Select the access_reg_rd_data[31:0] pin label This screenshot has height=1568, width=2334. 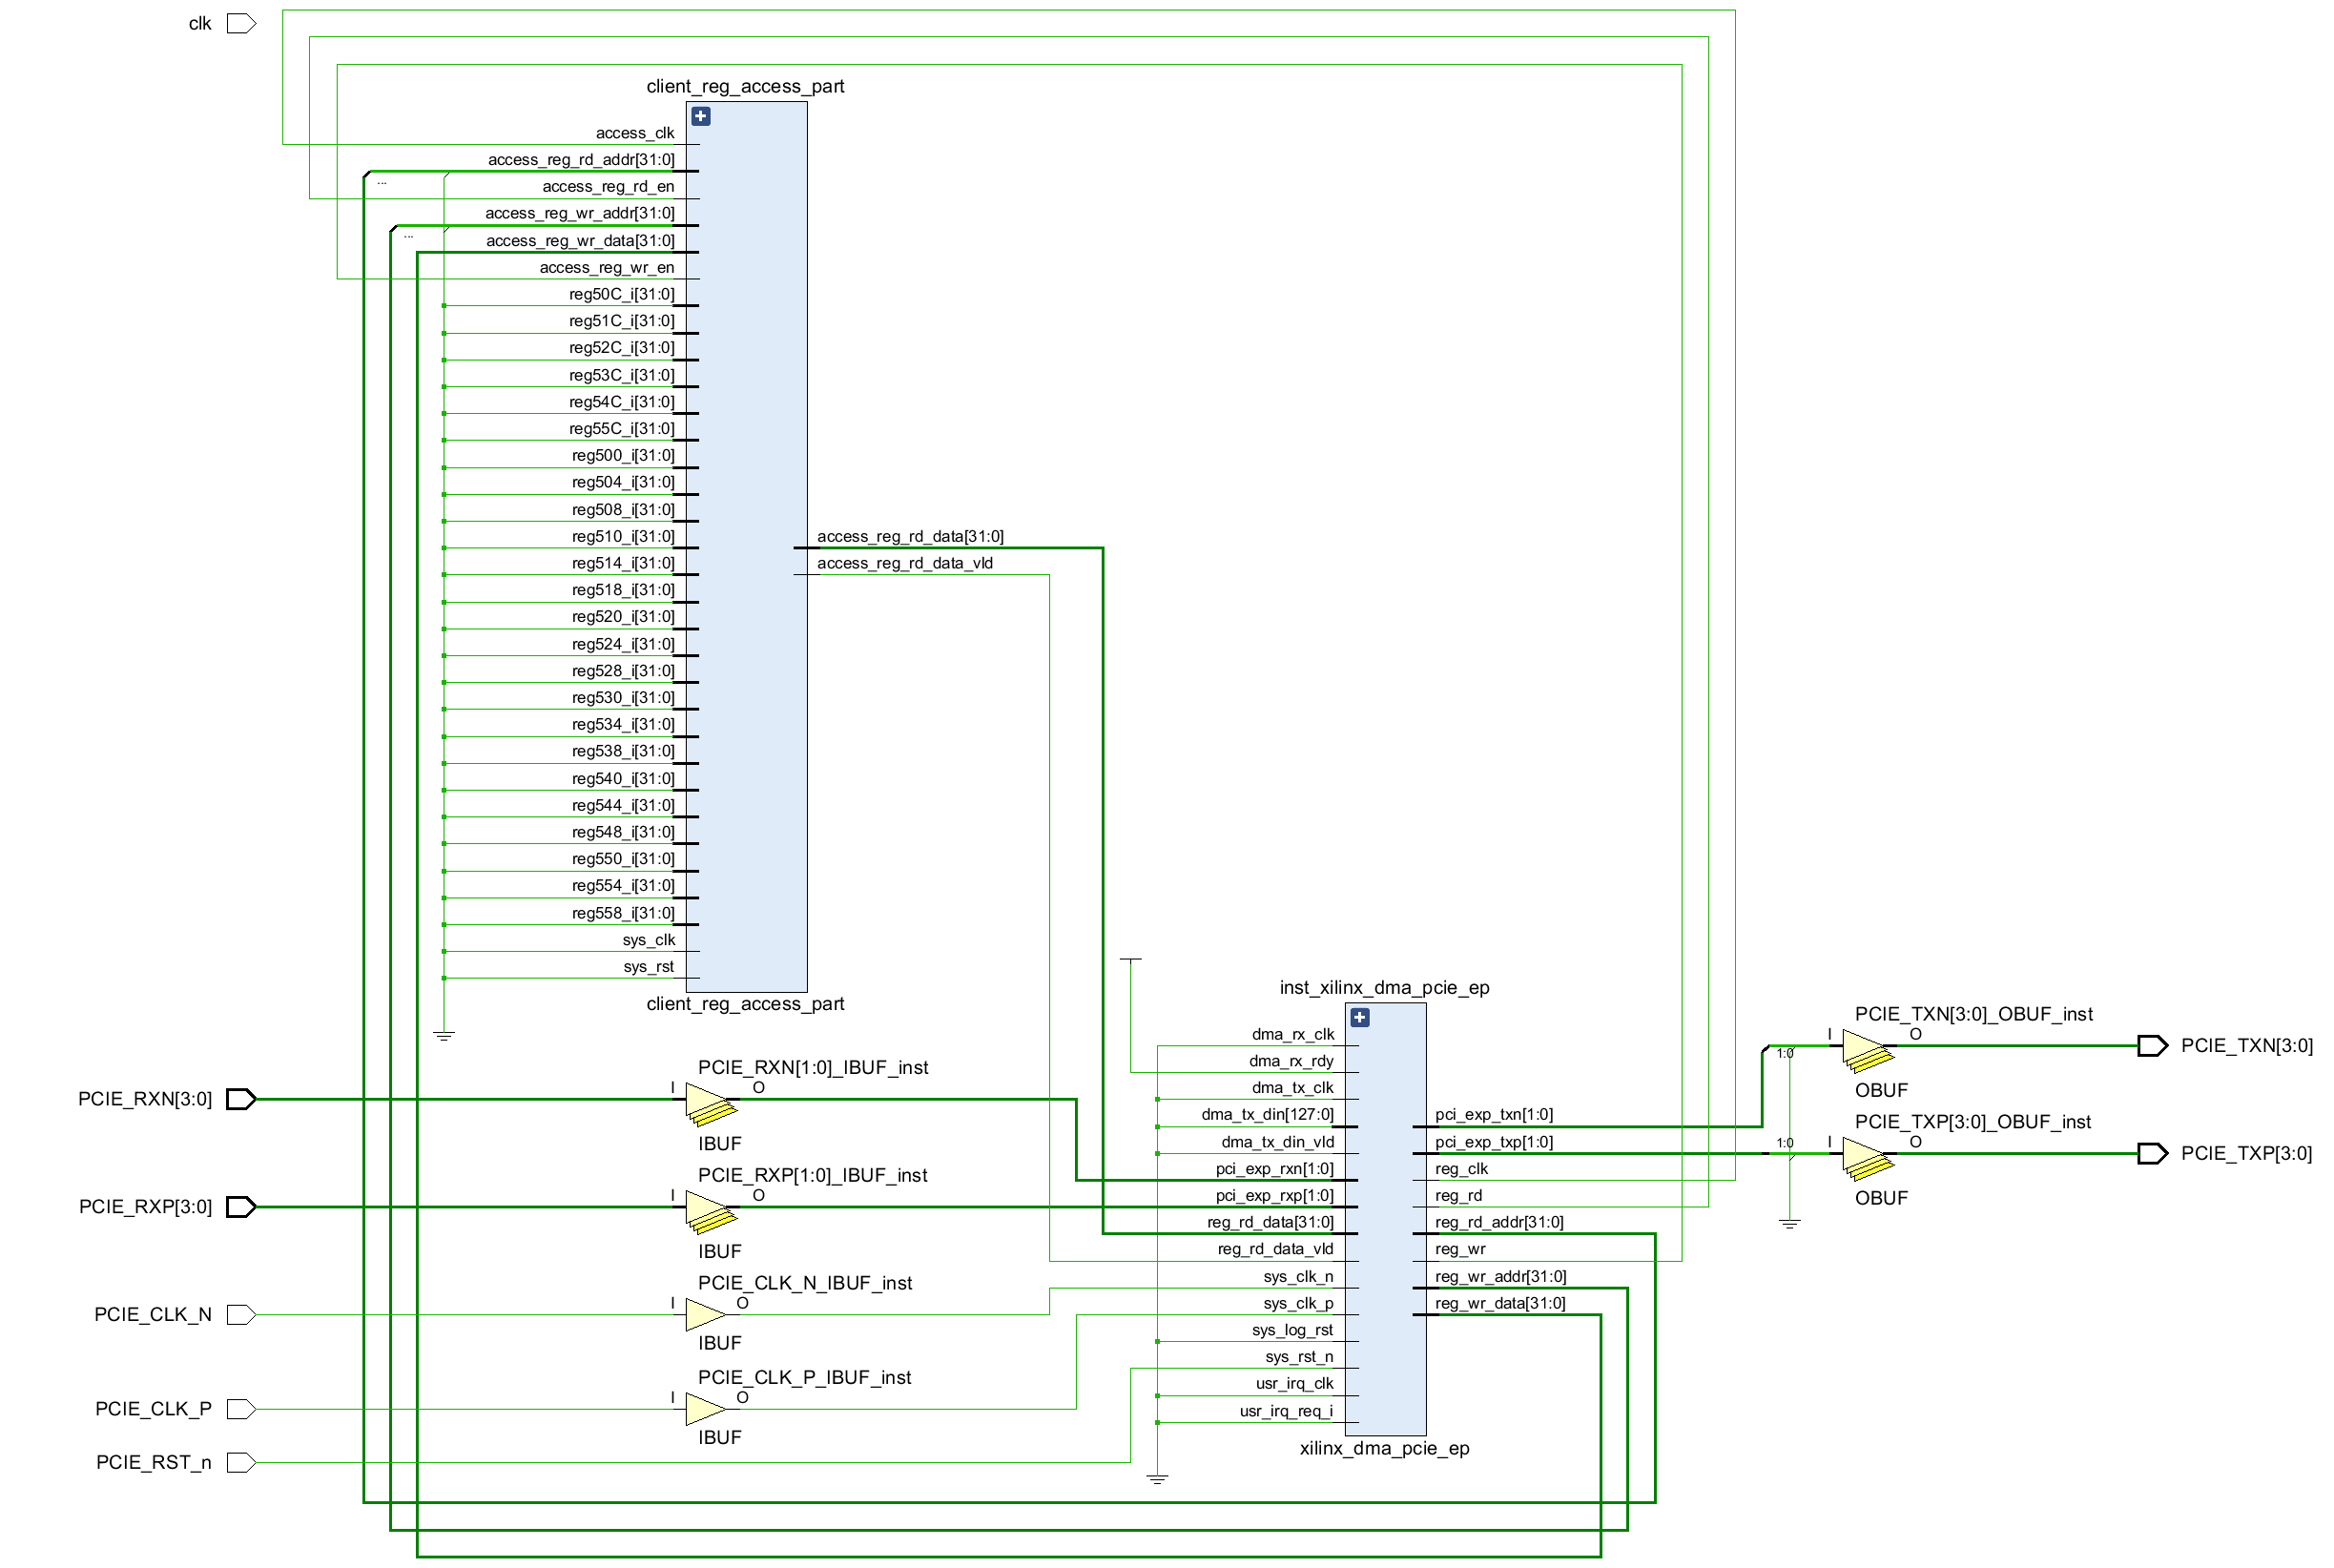tap(910, 537)
